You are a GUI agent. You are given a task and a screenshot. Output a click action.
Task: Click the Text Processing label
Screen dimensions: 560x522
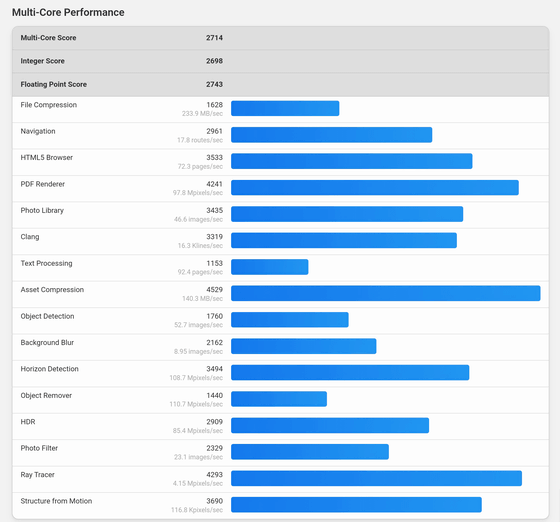pos(46,263)
